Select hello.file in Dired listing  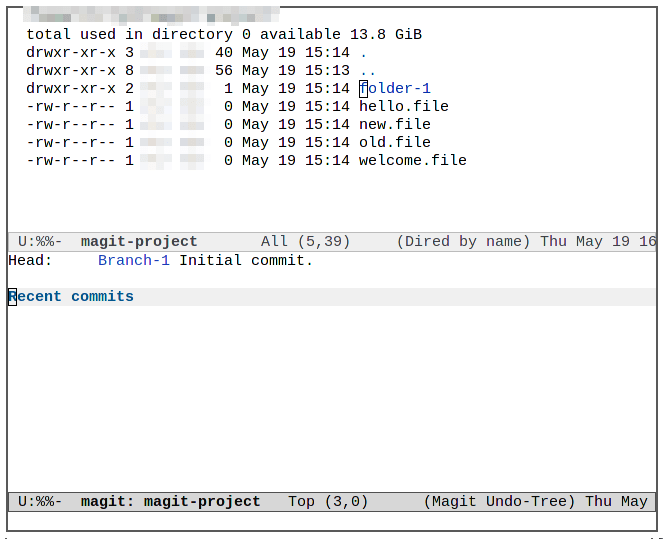coord(404,106)
